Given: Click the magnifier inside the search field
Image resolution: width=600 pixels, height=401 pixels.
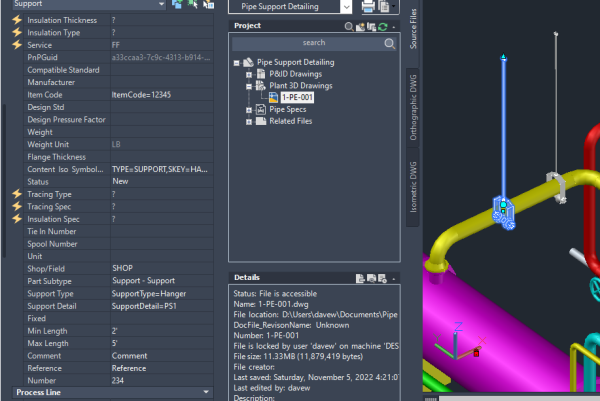Looking at the screenshot, I should 390,43.
